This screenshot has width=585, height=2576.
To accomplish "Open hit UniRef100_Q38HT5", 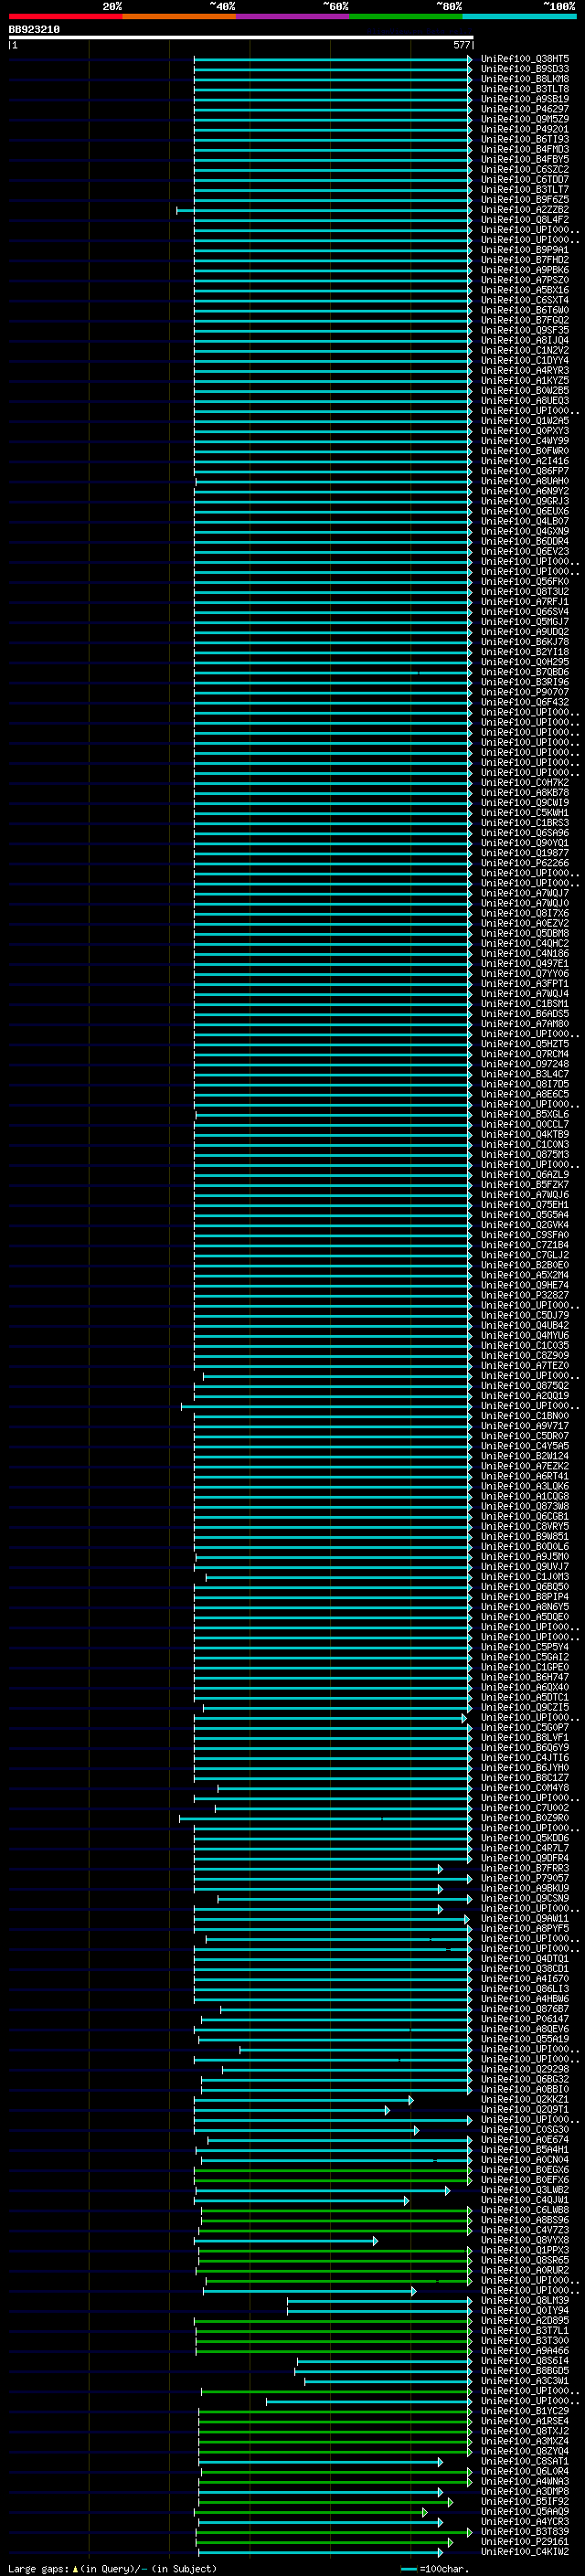I will pyautogui.click(x=525, y=59).
